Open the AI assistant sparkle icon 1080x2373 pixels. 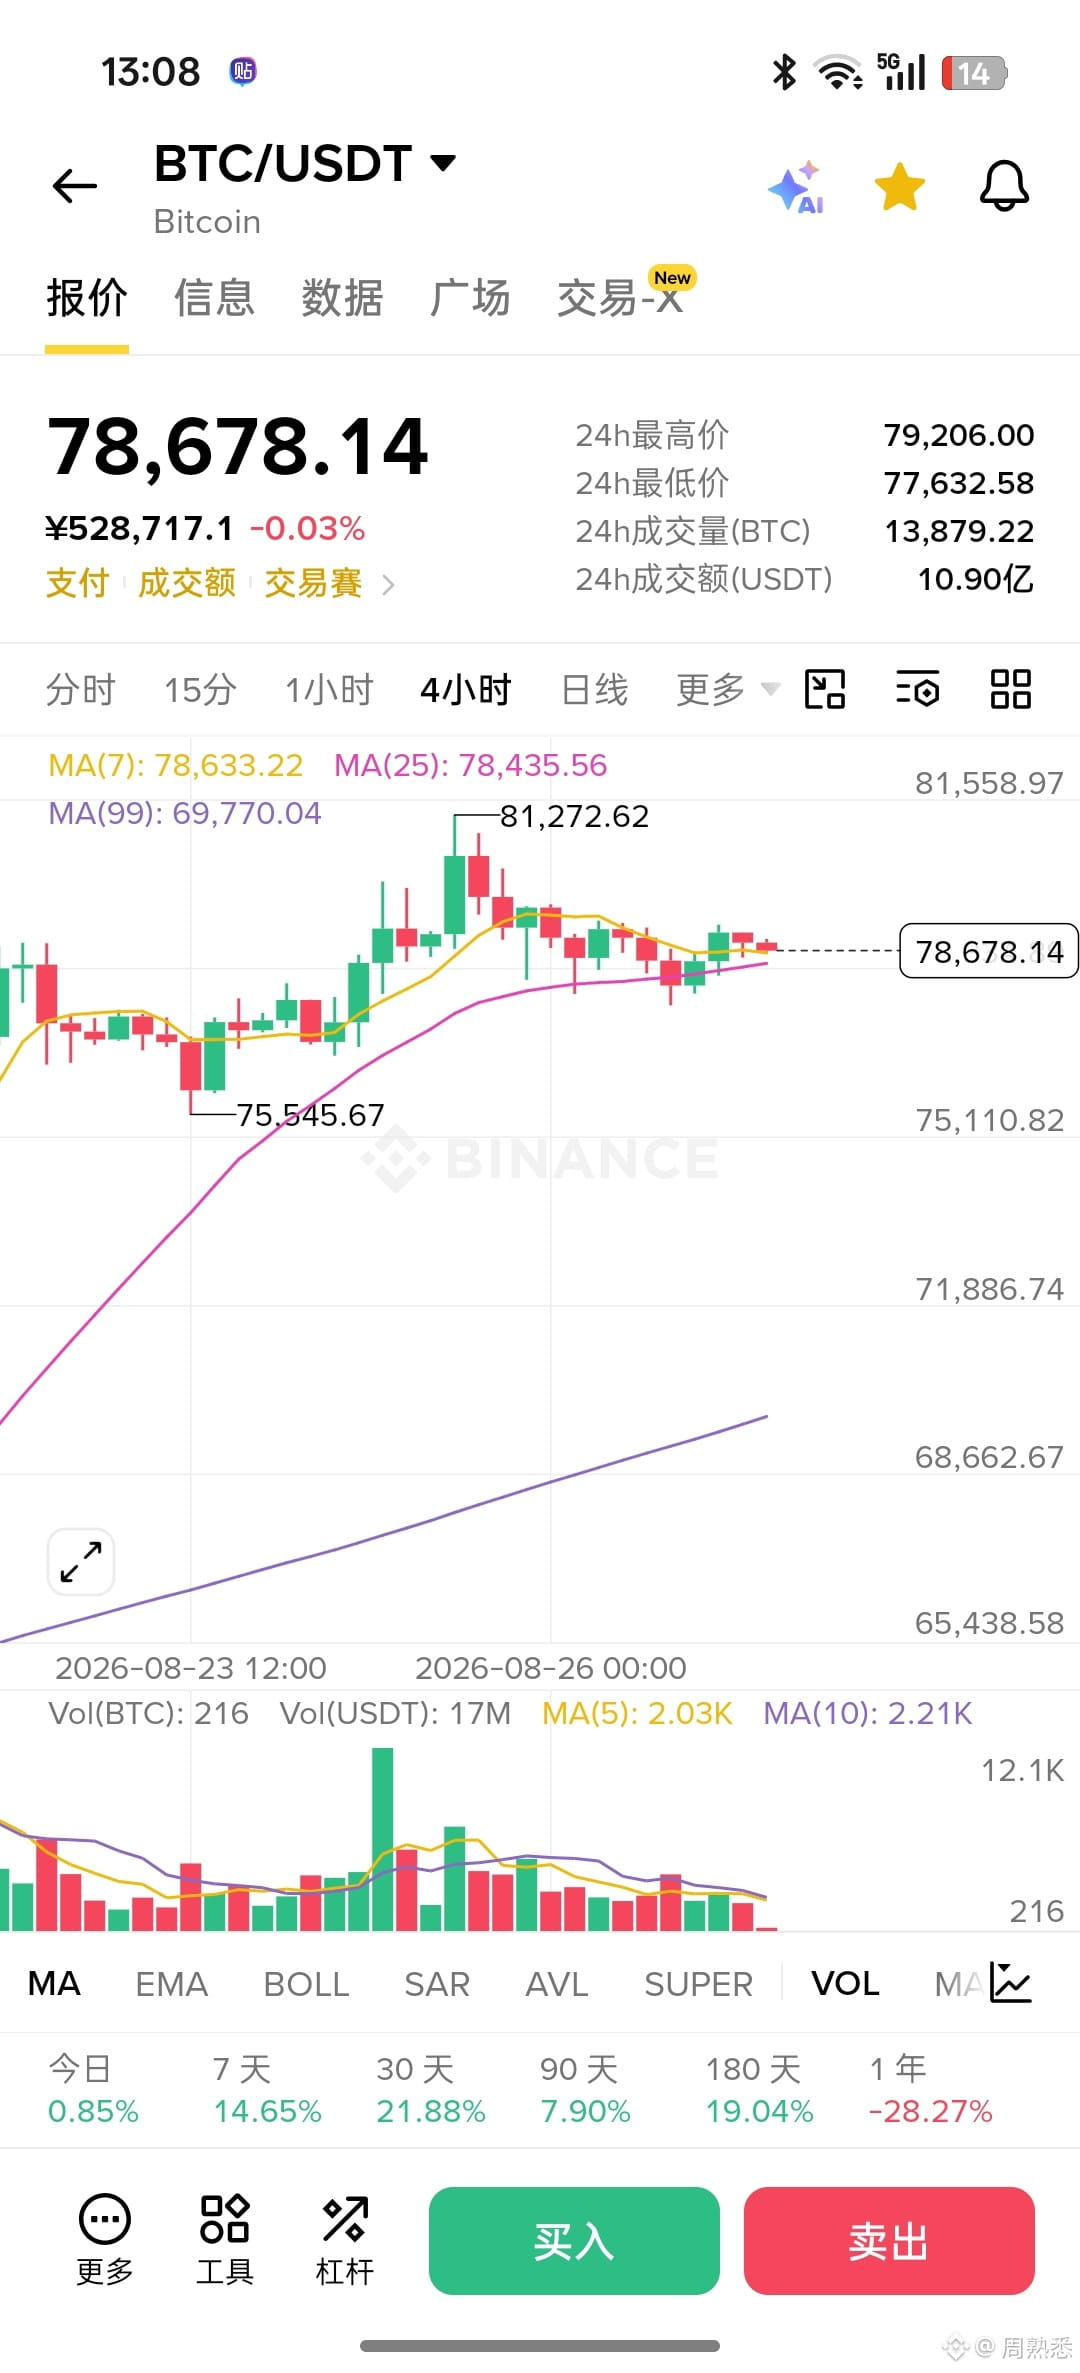[797, 187]
